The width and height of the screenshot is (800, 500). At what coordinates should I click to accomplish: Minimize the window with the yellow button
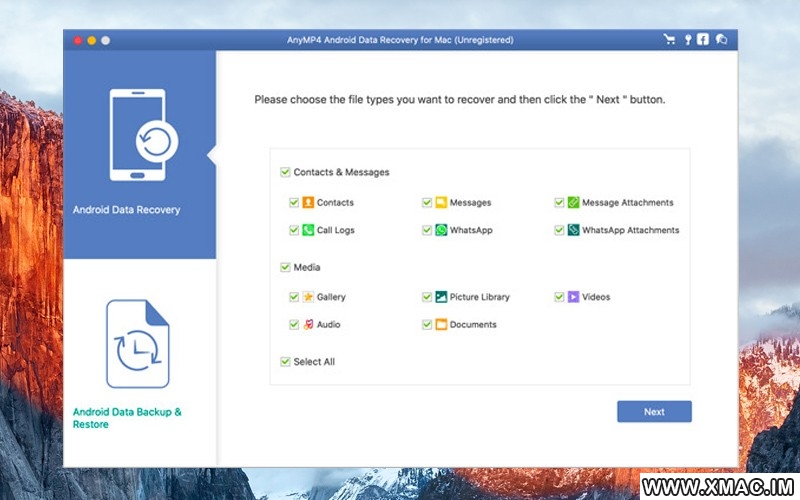pyautogui.click(x=91, y=40)
